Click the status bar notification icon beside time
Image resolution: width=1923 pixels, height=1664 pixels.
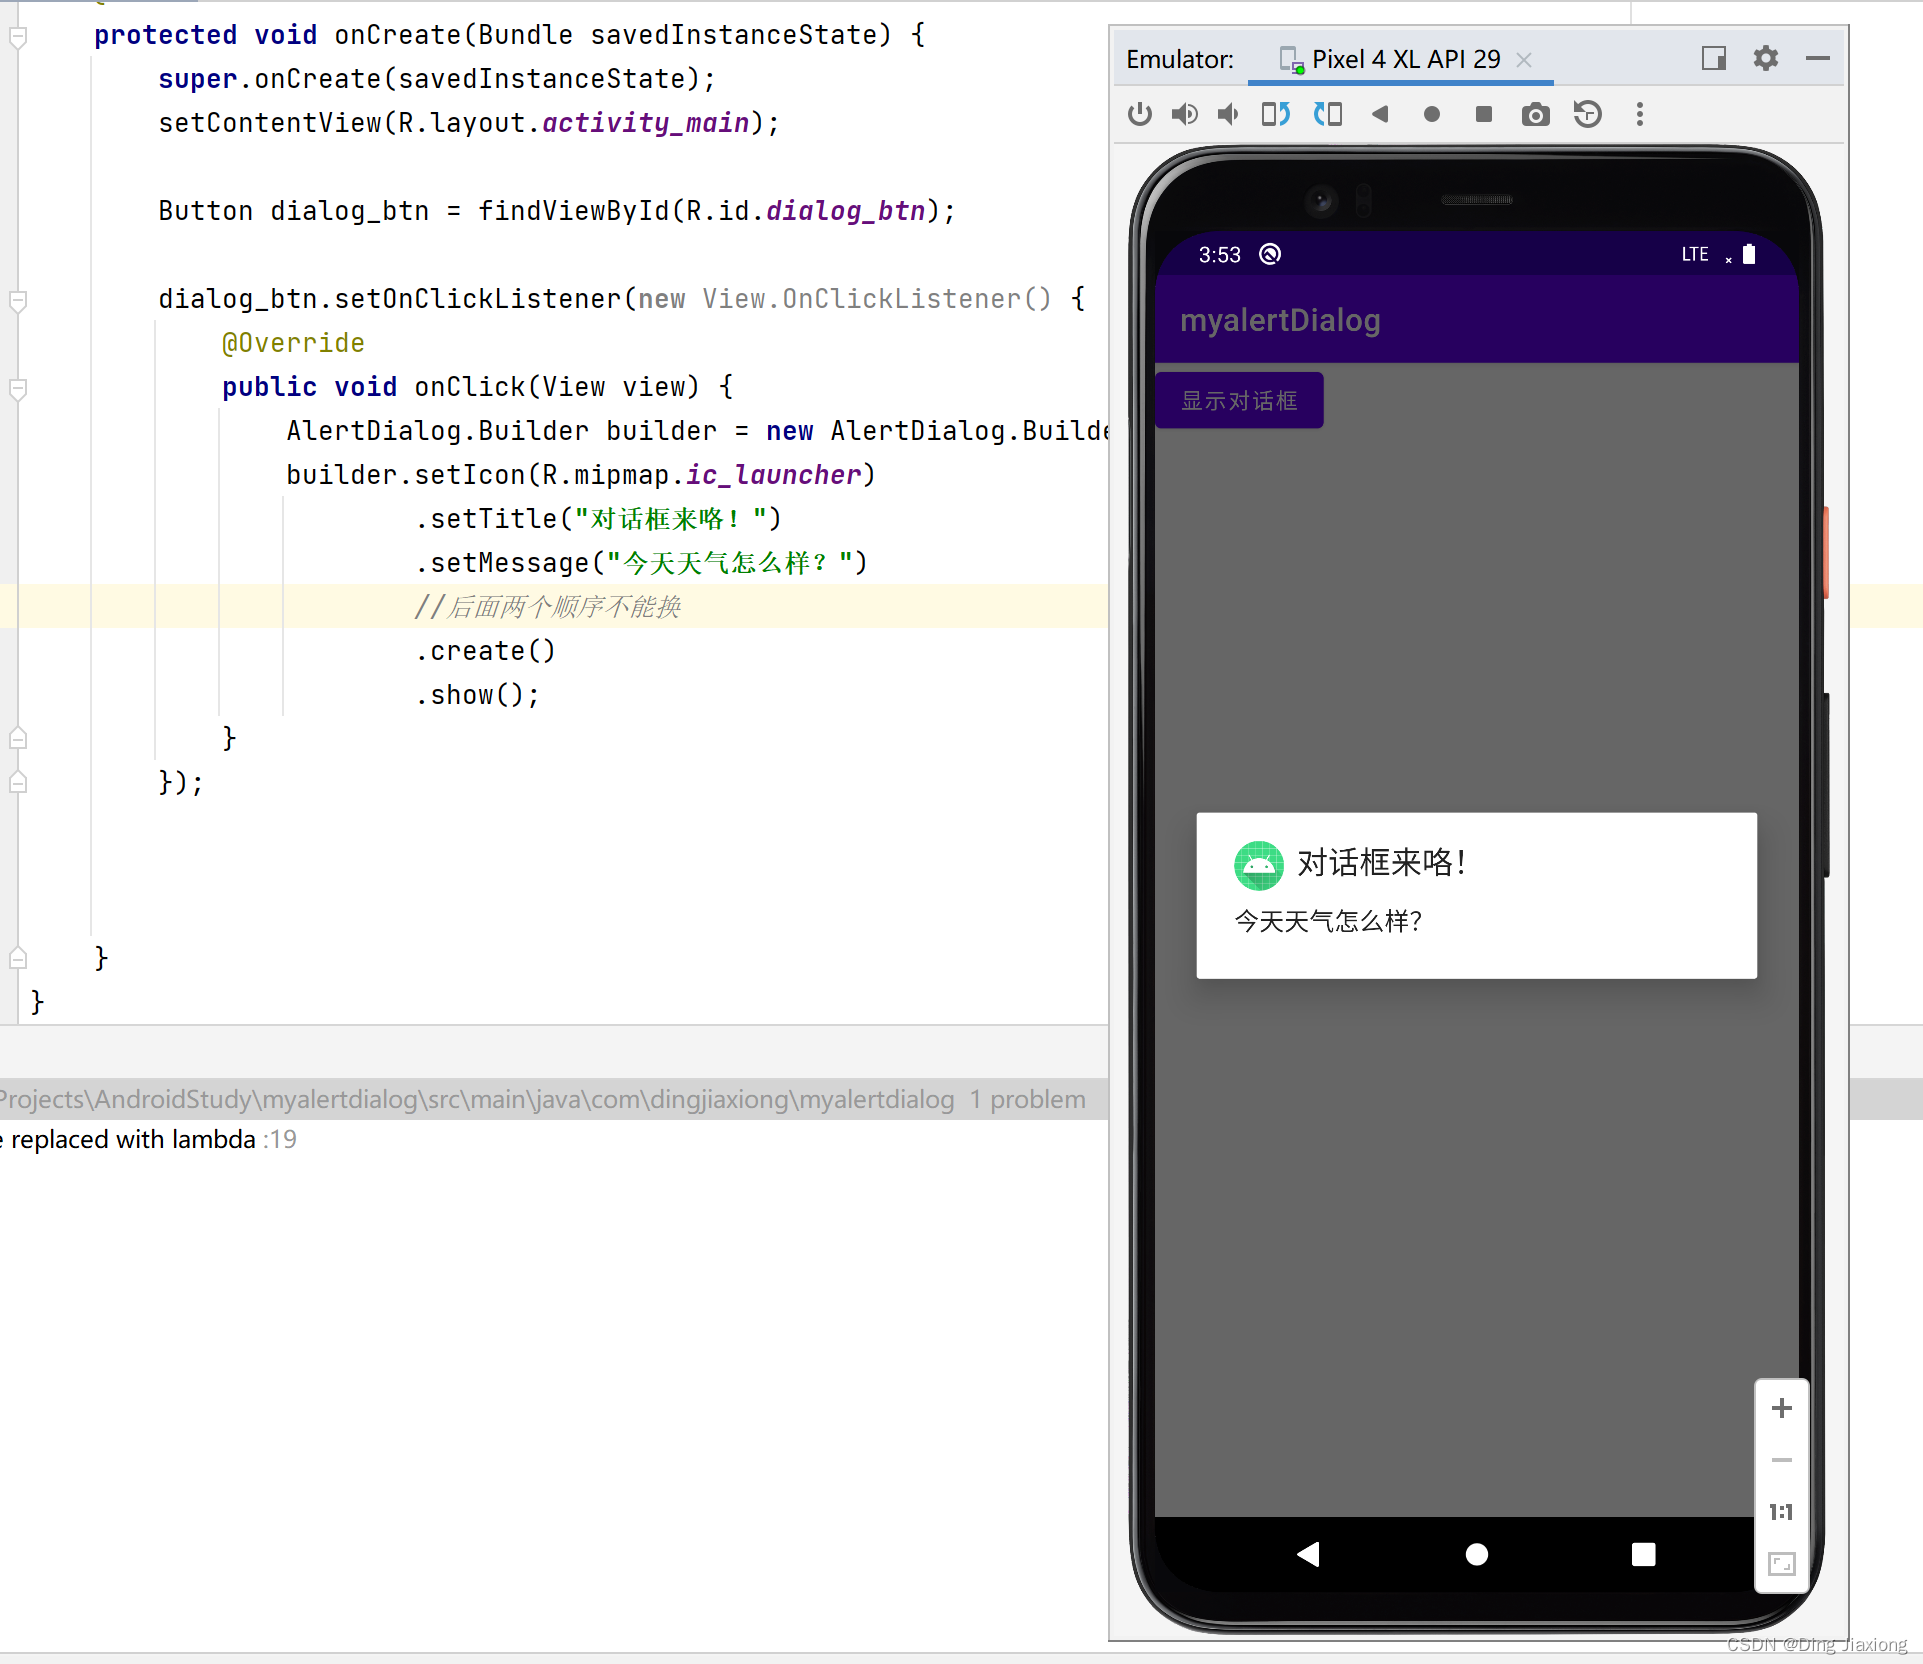[x=1270, y=254]
